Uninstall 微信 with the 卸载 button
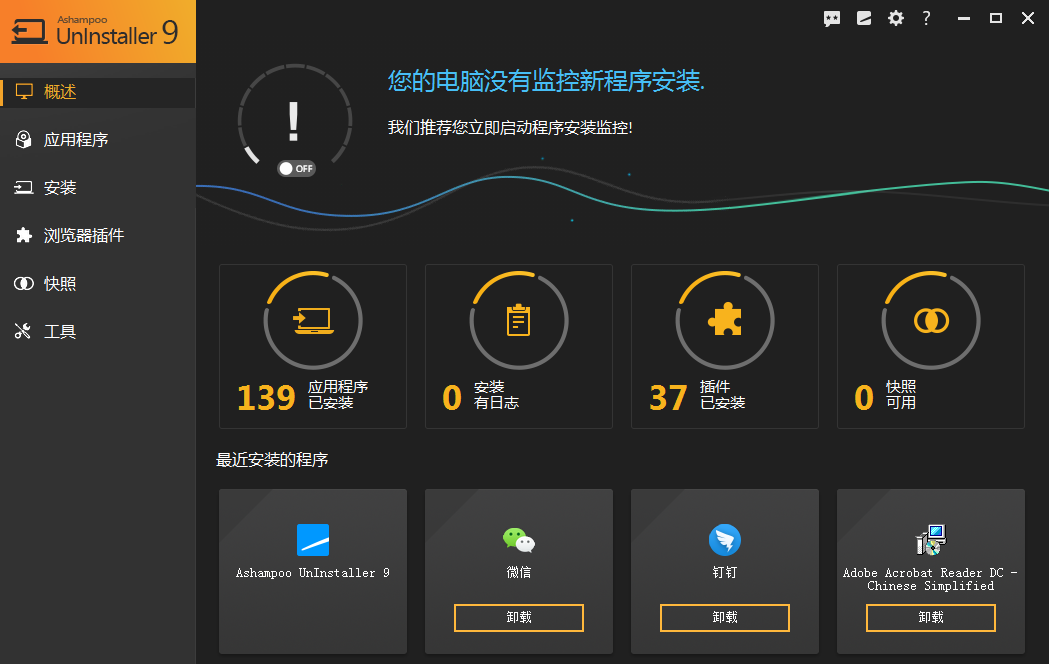 tap(519, 618)
